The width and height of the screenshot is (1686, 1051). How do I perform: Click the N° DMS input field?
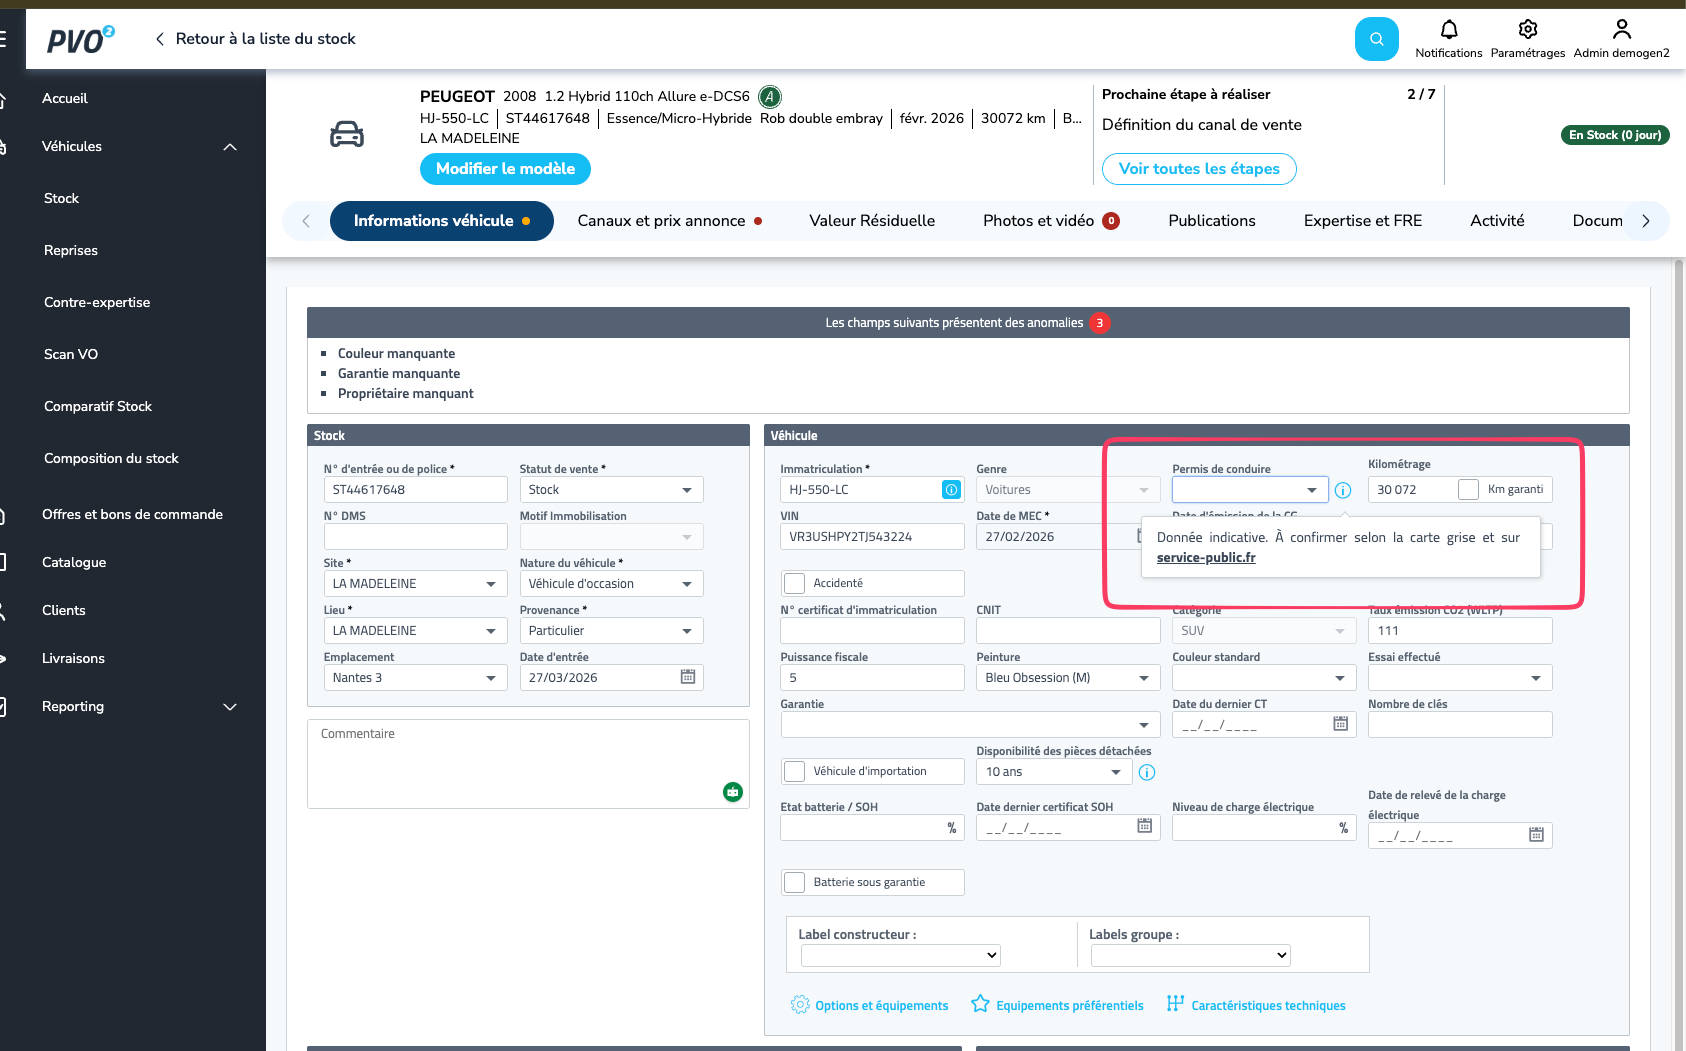(x=415, y=537)
